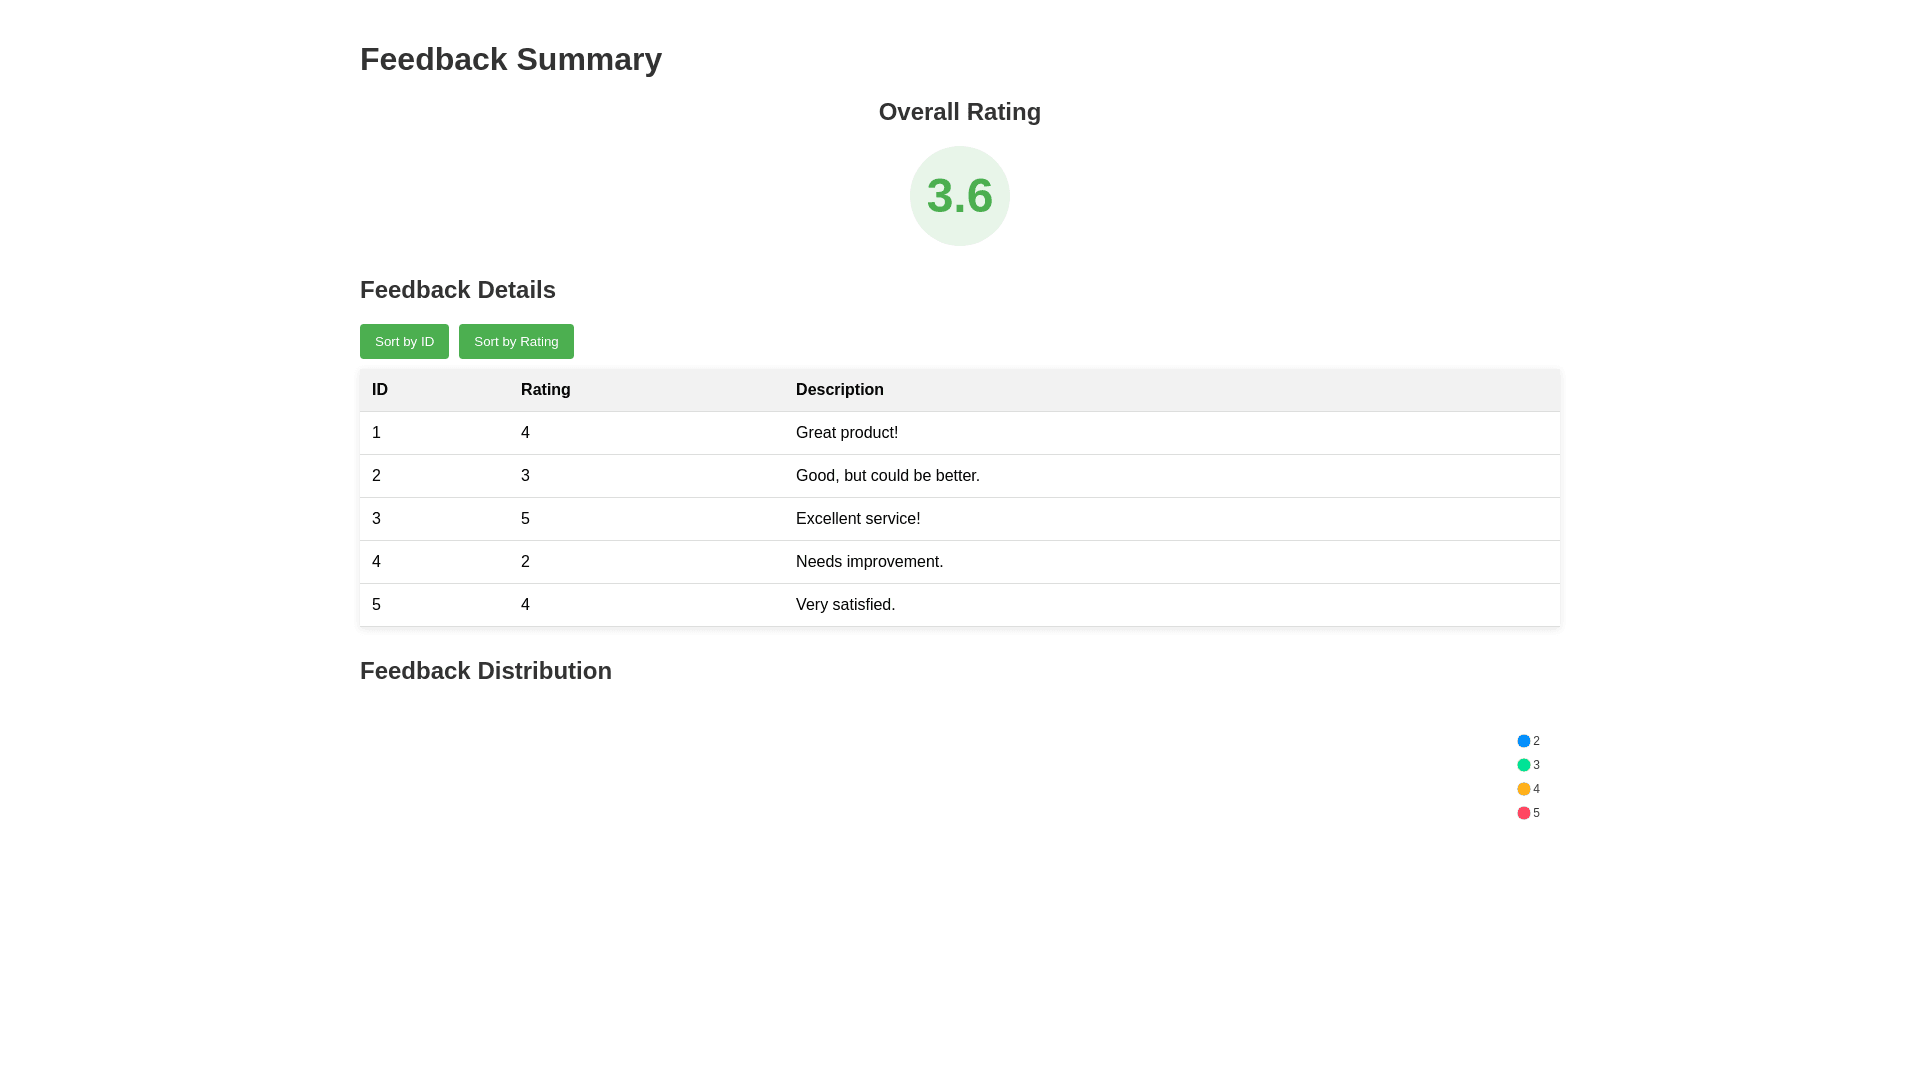The width and height of the screenshot is (1920, 1080).
Task: Click the Overall Rating heading
Action: point(959,112)
